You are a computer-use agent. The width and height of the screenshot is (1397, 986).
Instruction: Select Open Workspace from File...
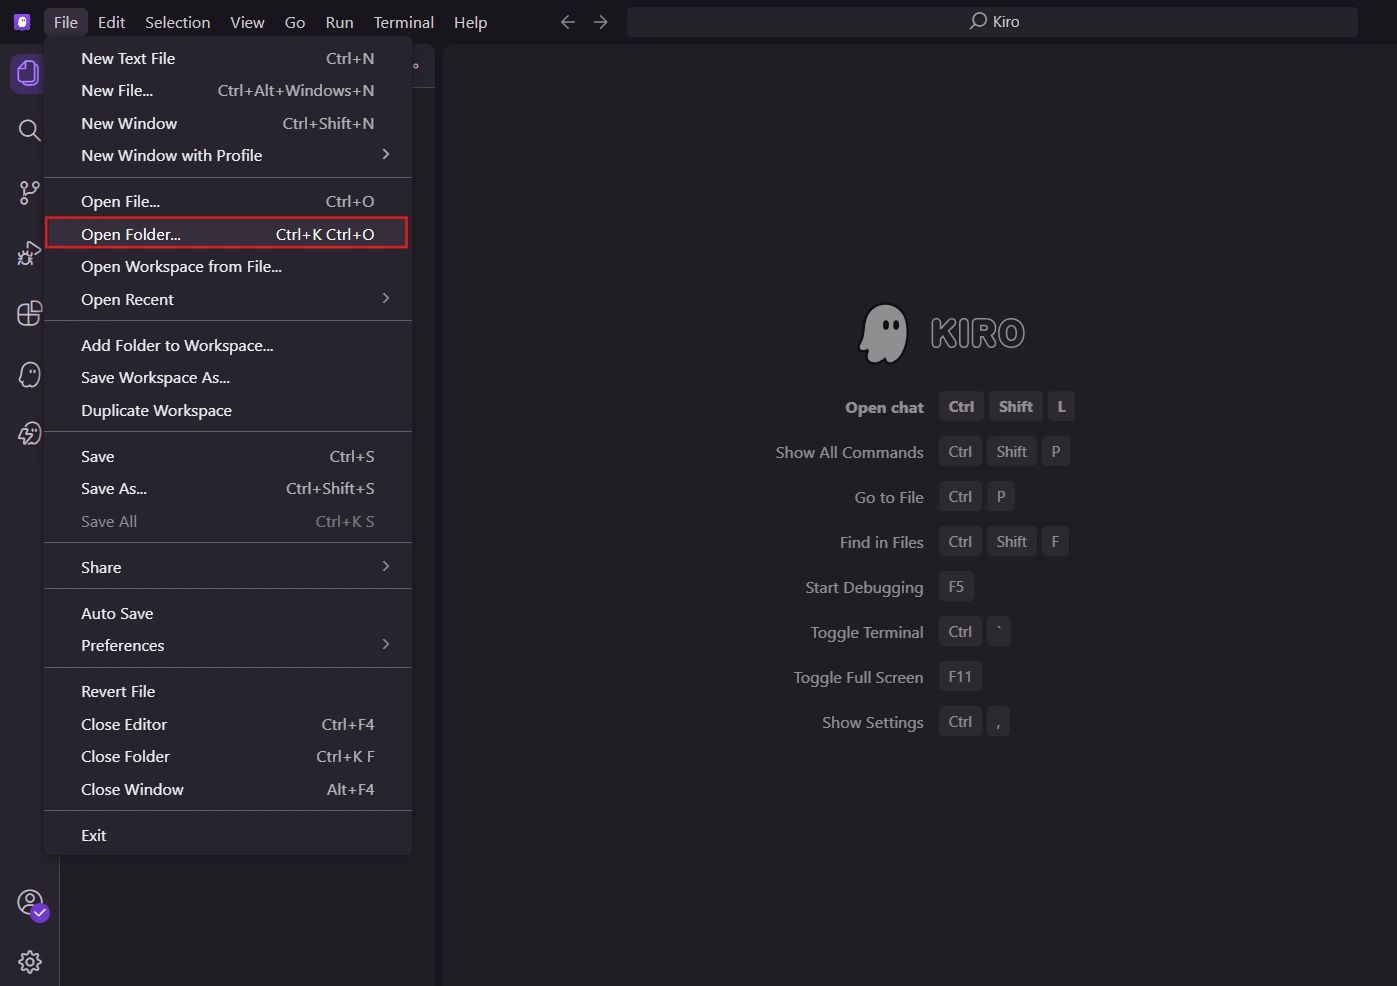click(228, 266)
